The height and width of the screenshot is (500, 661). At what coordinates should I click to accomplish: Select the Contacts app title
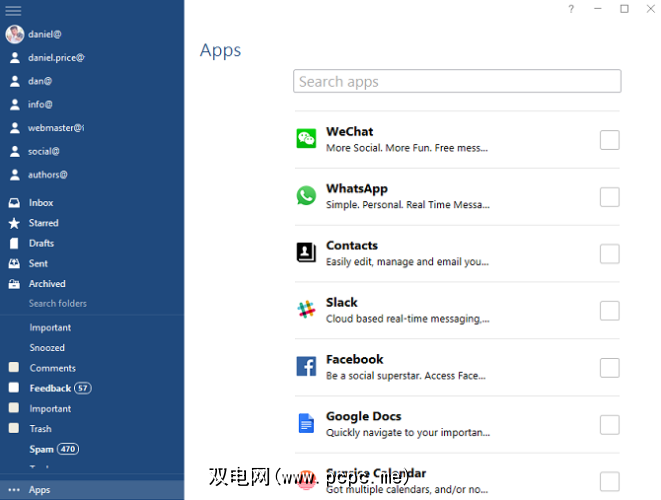tap(352, 245)
